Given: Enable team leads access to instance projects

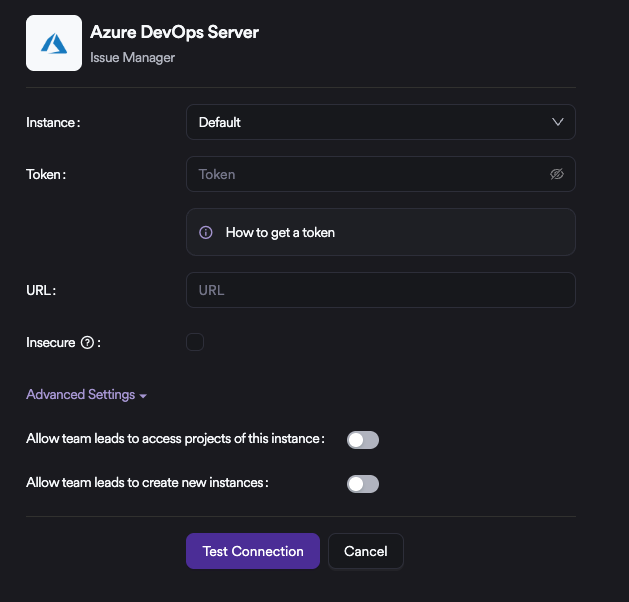Looking at the screenshot, I should pos(363,440).
